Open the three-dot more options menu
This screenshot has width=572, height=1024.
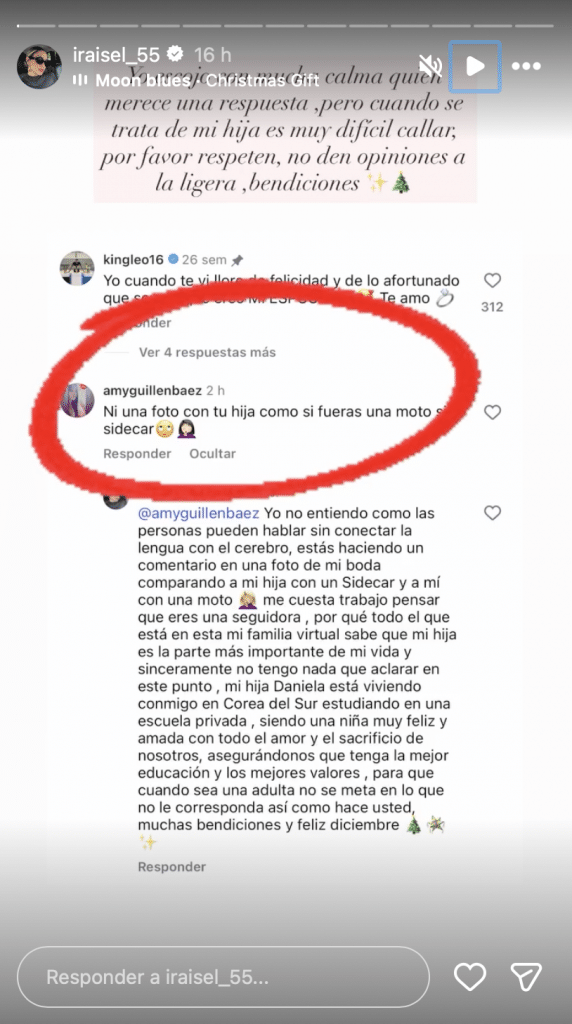(526, 67)
